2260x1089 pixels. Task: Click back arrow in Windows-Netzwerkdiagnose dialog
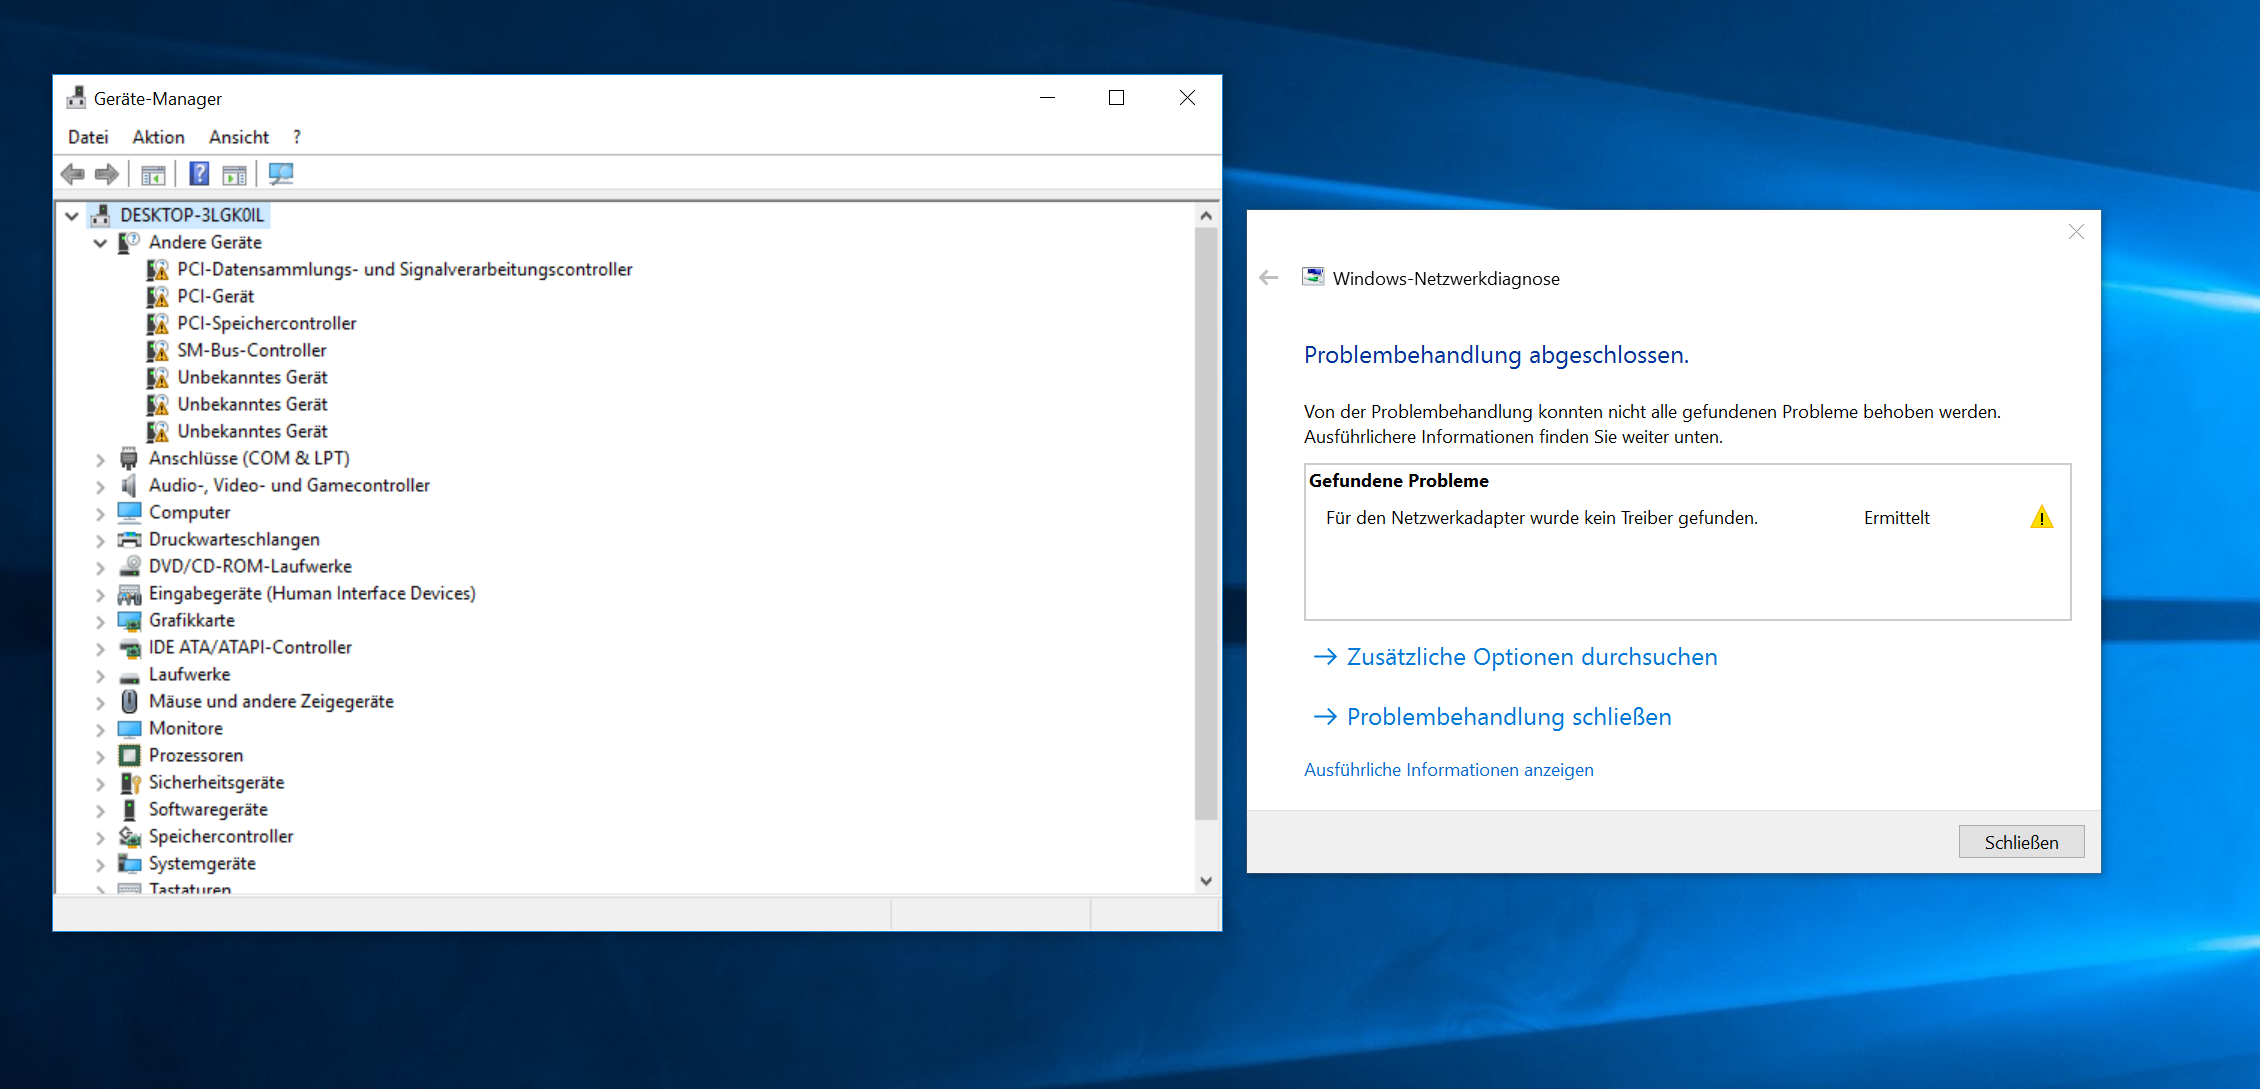(1269, 278)
